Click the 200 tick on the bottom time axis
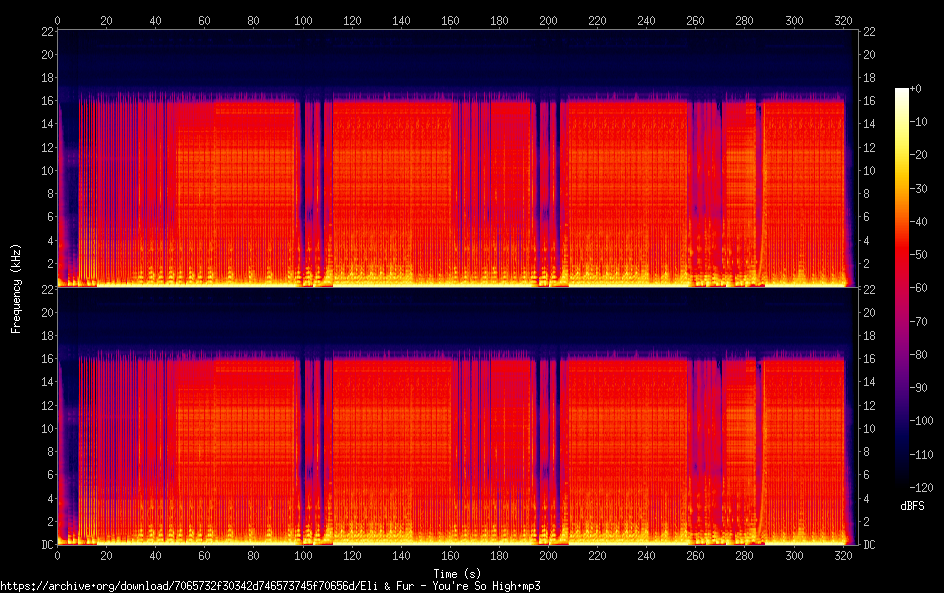This screenshot has height=593, width=944. (548, 555)
